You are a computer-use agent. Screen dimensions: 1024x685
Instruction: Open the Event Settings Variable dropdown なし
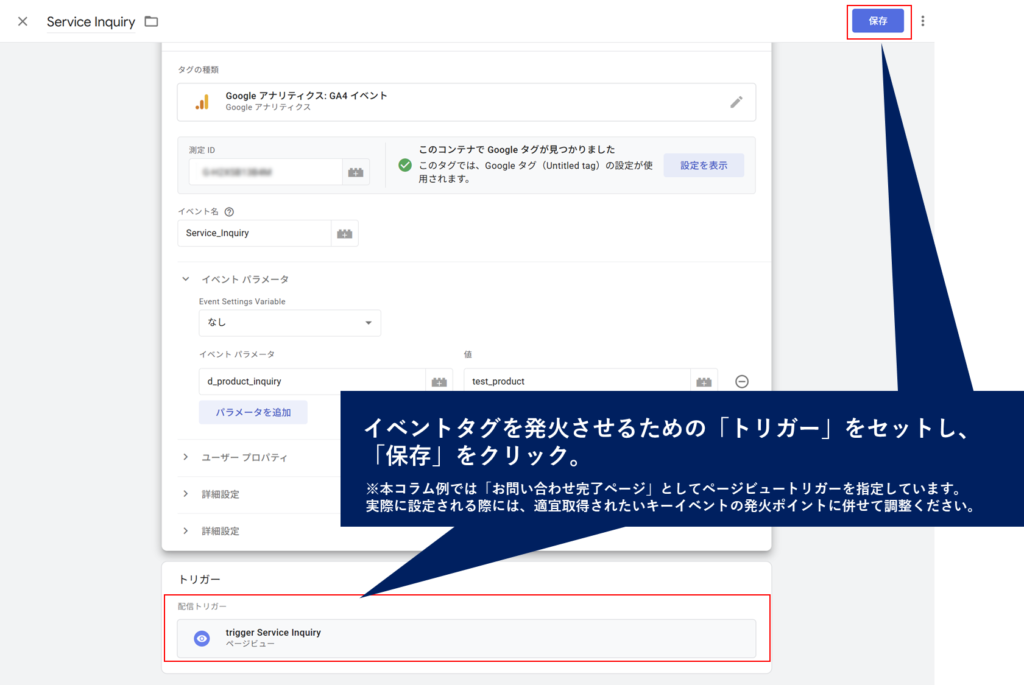[289, 323]
